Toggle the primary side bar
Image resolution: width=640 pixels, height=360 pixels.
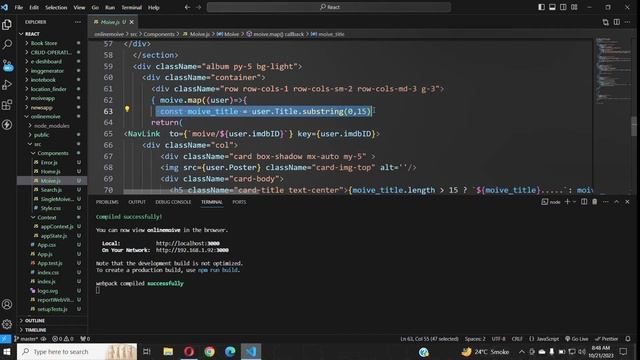(541, 7)
